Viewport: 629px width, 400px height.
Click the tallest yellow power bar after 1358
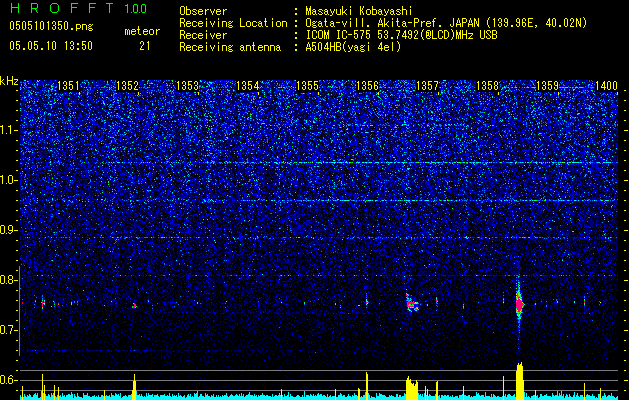point(519,381)
